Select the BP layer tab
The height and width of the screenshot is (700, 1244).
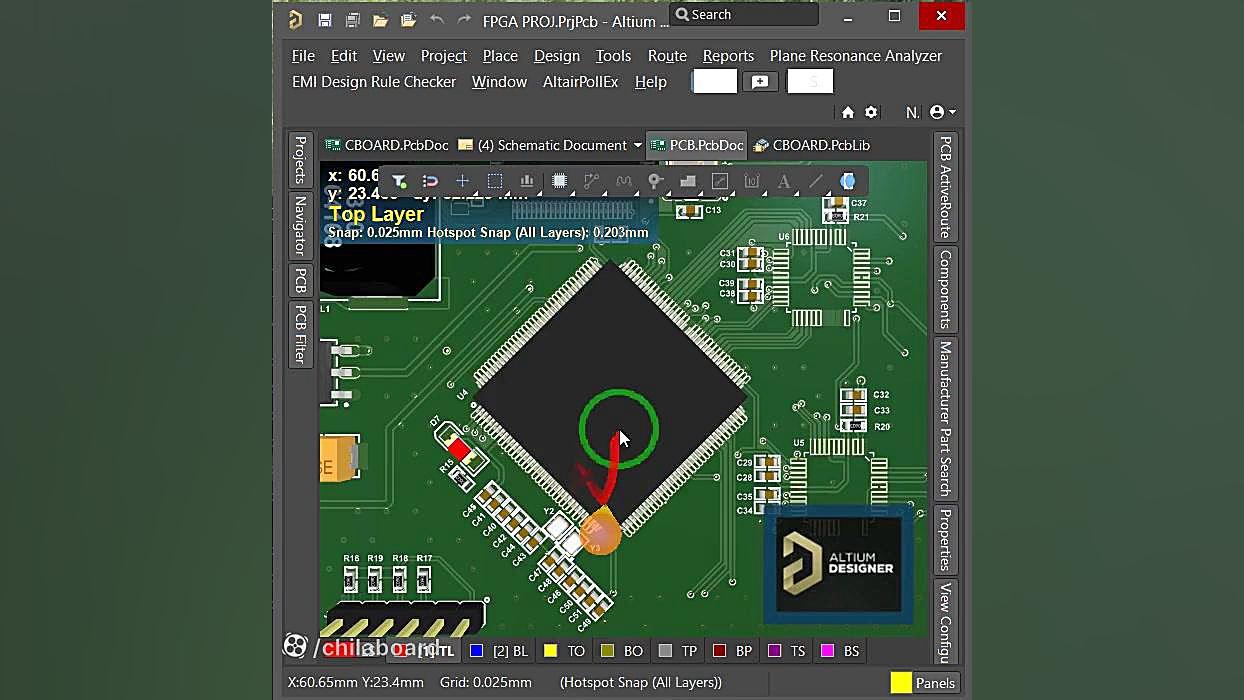pos(732,651)
